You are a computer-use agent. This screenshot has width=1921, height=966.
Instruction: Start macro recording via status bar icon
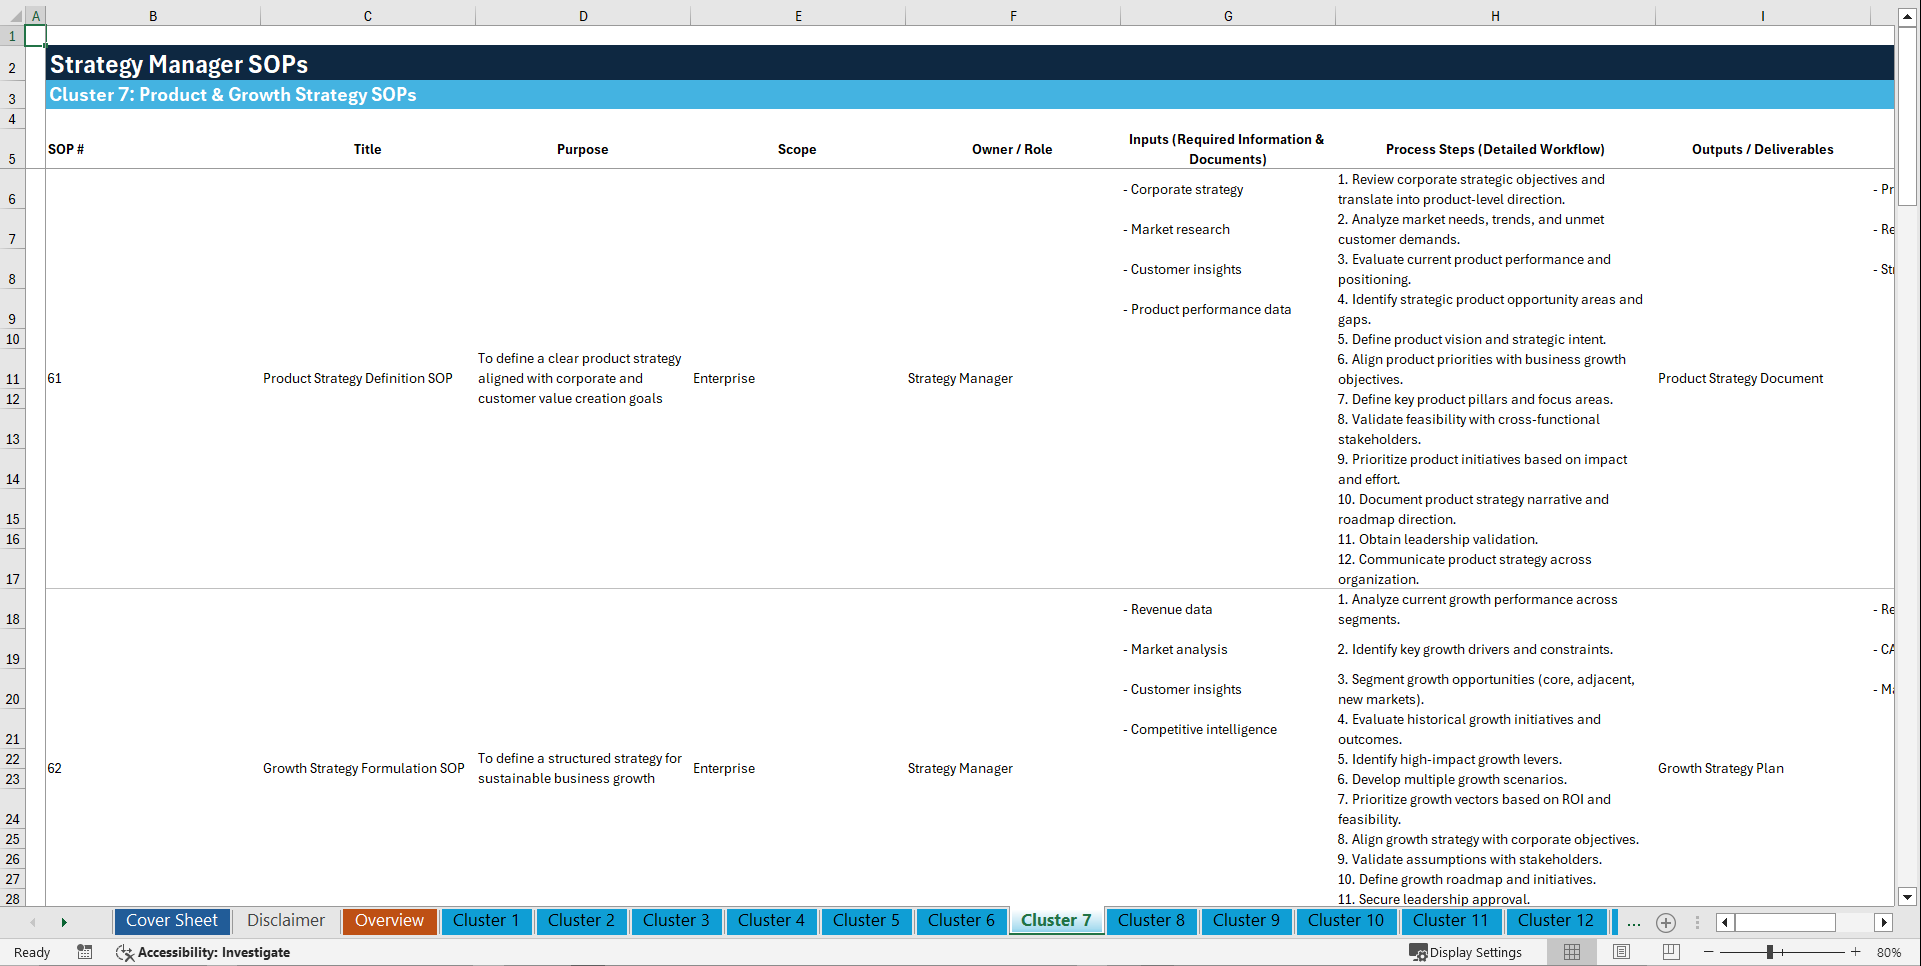(85, 952)
